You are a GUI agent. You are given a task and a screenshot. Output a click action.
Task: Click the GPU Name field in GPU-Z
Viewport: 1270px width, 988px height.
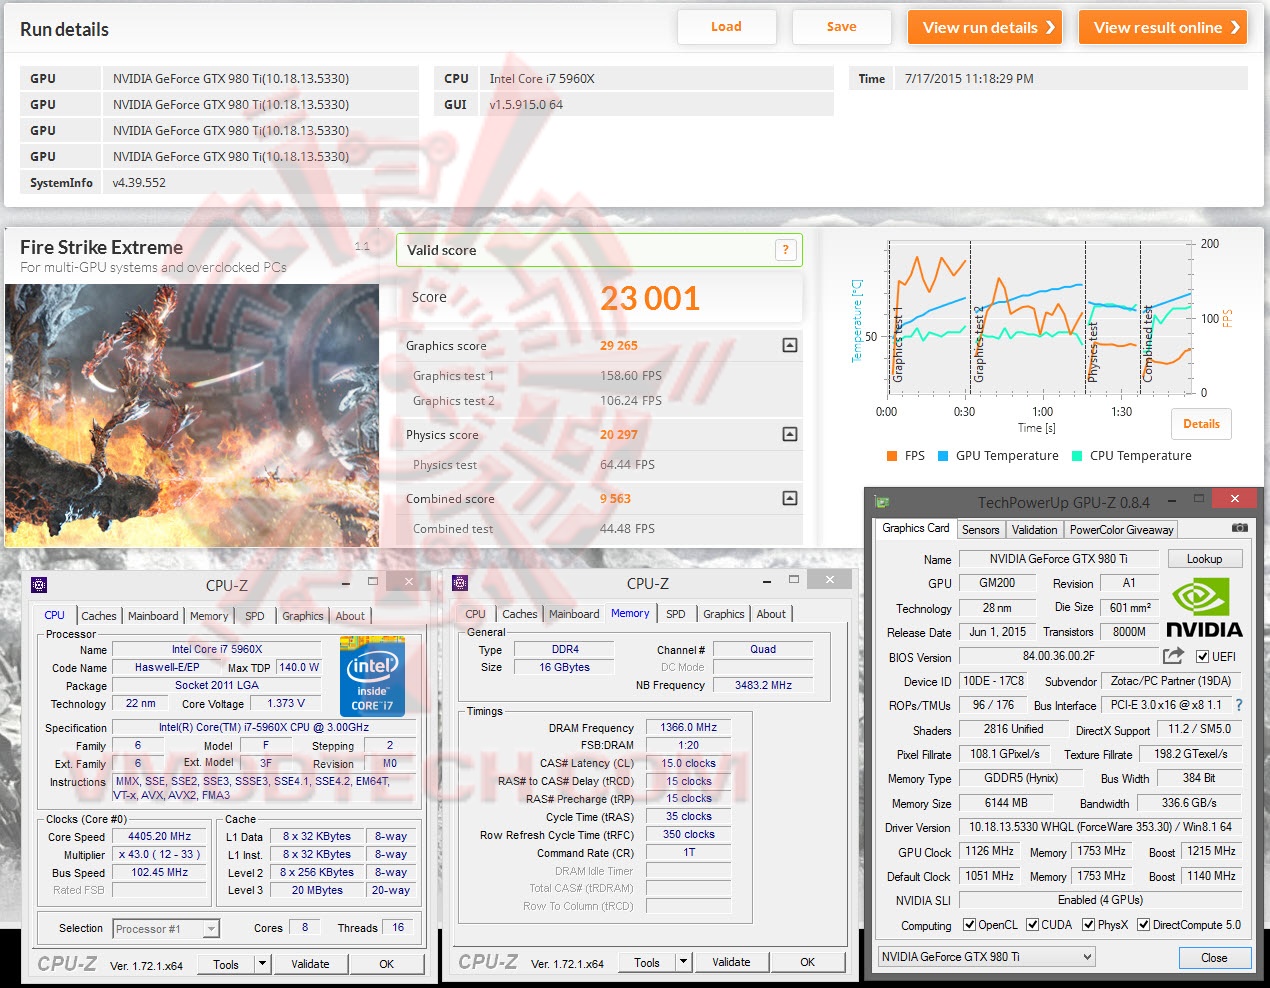pos(1058,559)
